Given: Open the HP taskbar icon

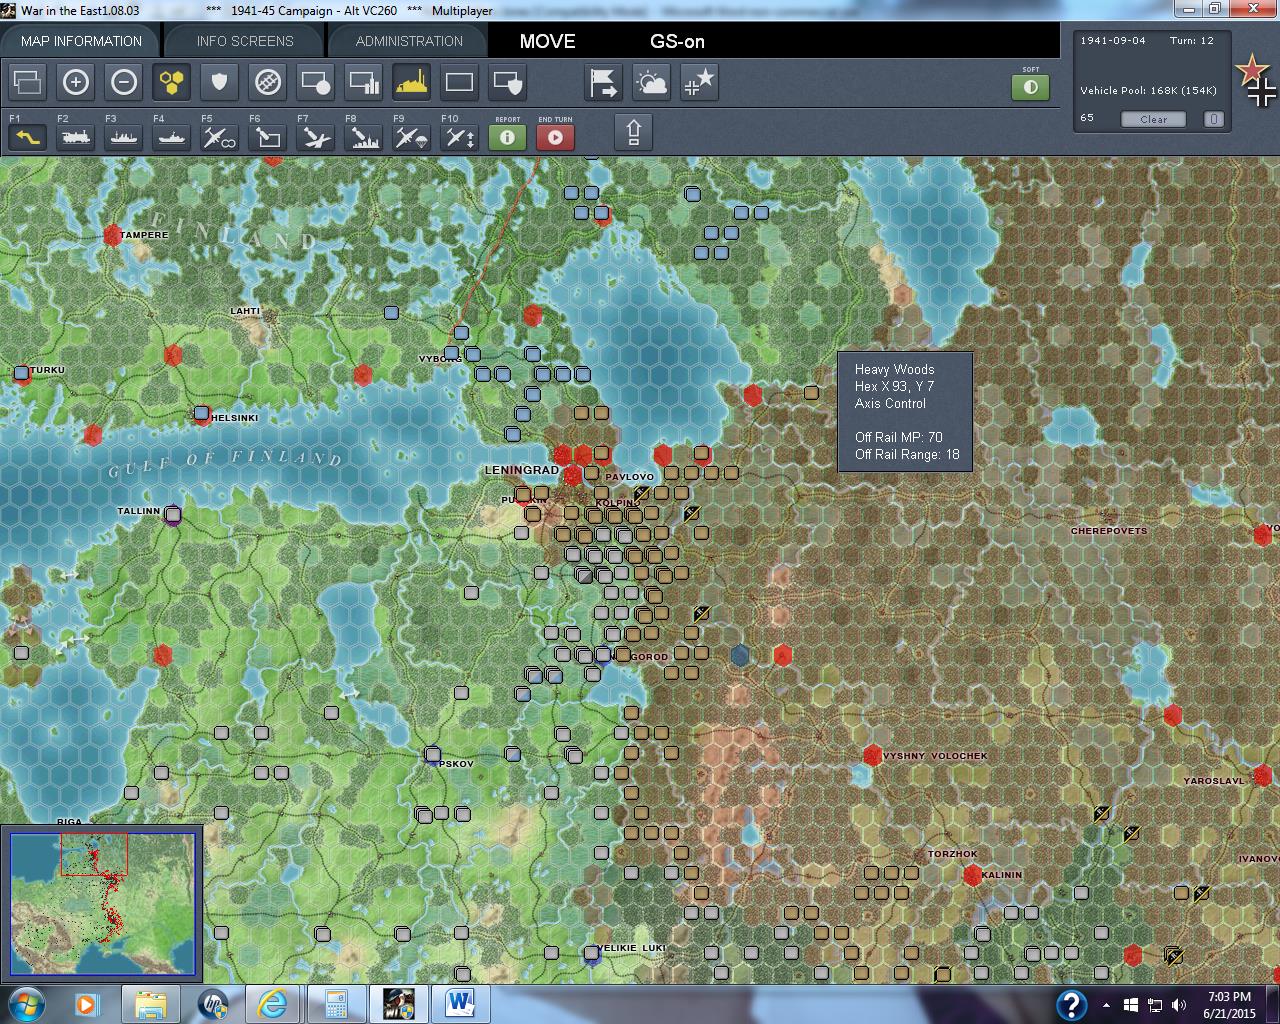Looking at the screenshot, I should (213, 1003).
